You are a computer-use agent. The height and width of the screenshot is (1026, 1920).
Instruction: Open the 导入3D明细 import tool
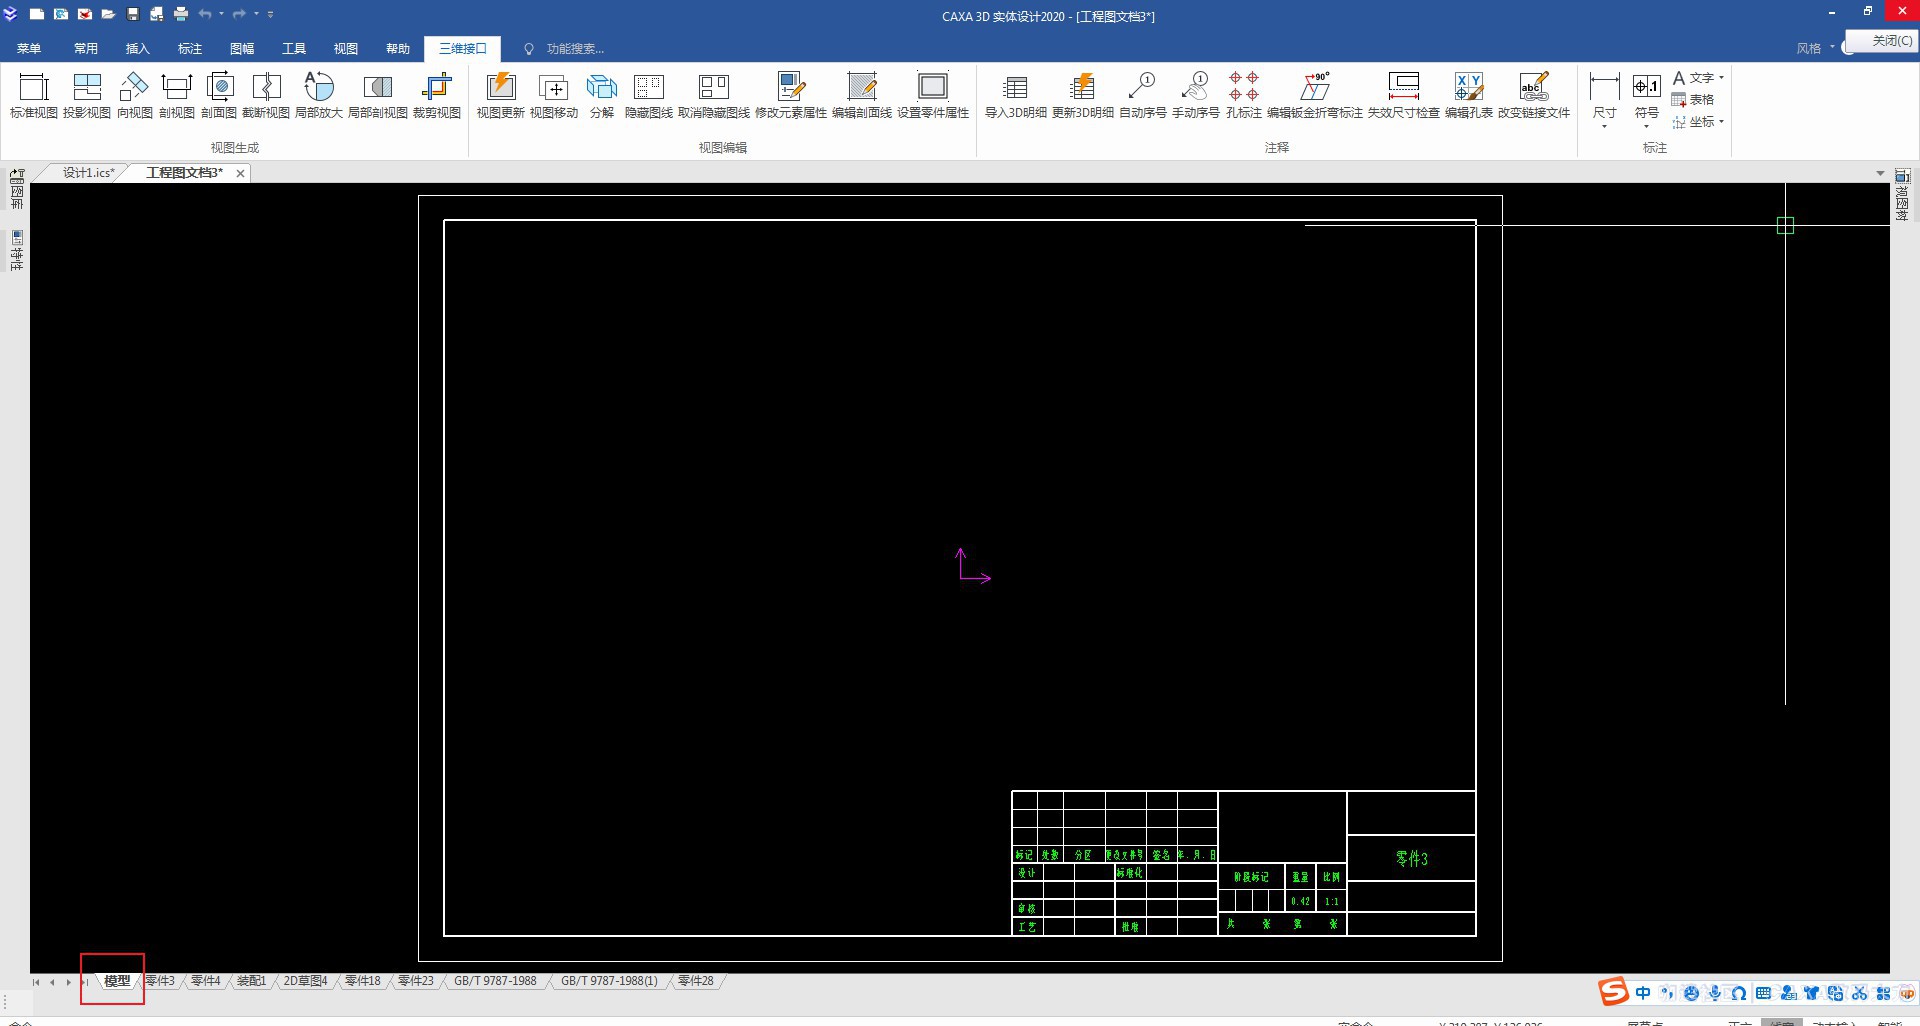pyautogui.click(x=1015, y=95)
